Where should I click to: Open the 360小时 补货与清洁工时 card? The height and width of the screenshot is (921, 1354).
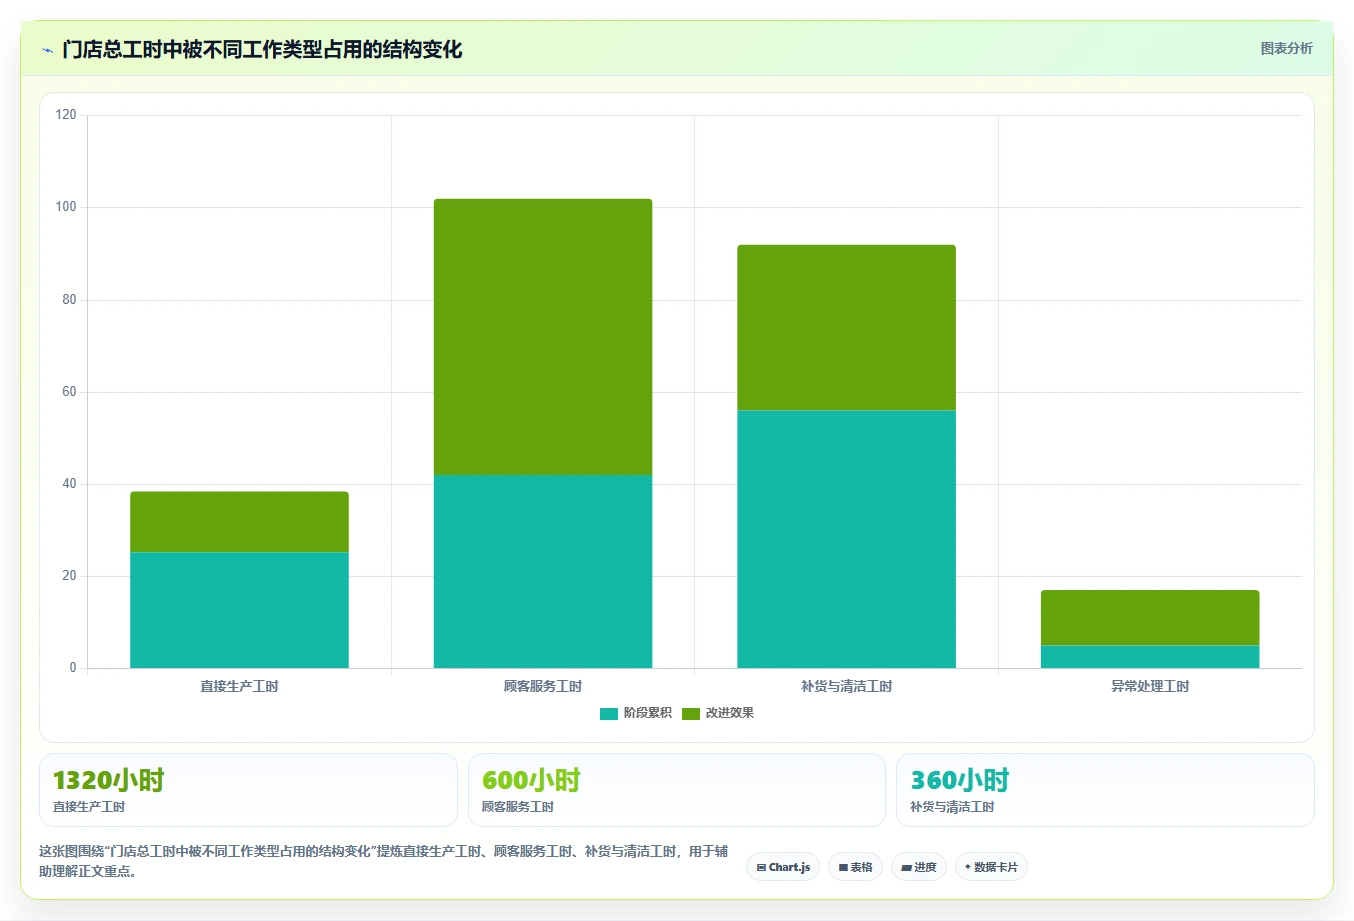point(1105,790)
